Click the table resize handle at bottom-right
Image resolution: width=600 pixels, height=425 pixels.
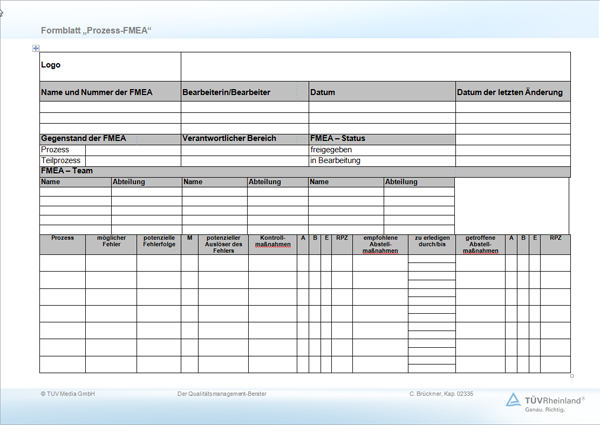[x=572, y=376]
